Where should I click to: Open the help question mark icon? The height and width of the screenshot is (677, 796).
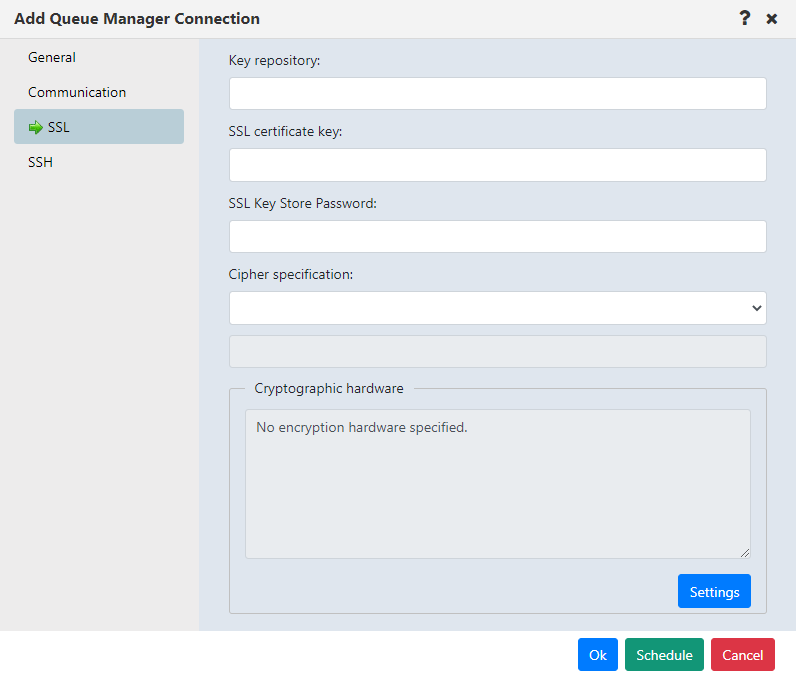click(744, 18)
